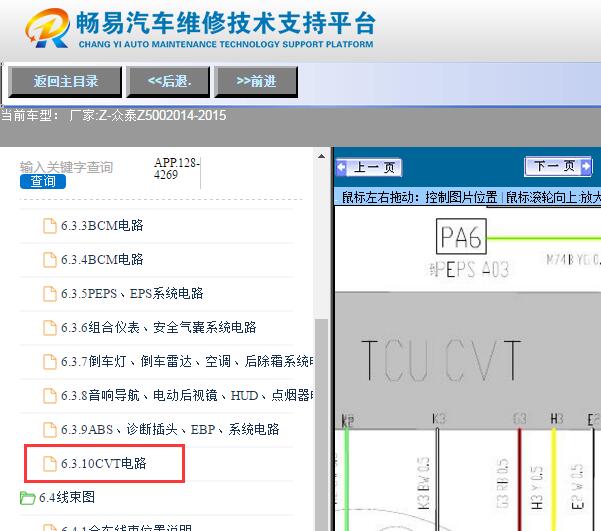Open the previous page with 上一页
Viewport: 601px width, 531px height.
pos(369,167)
